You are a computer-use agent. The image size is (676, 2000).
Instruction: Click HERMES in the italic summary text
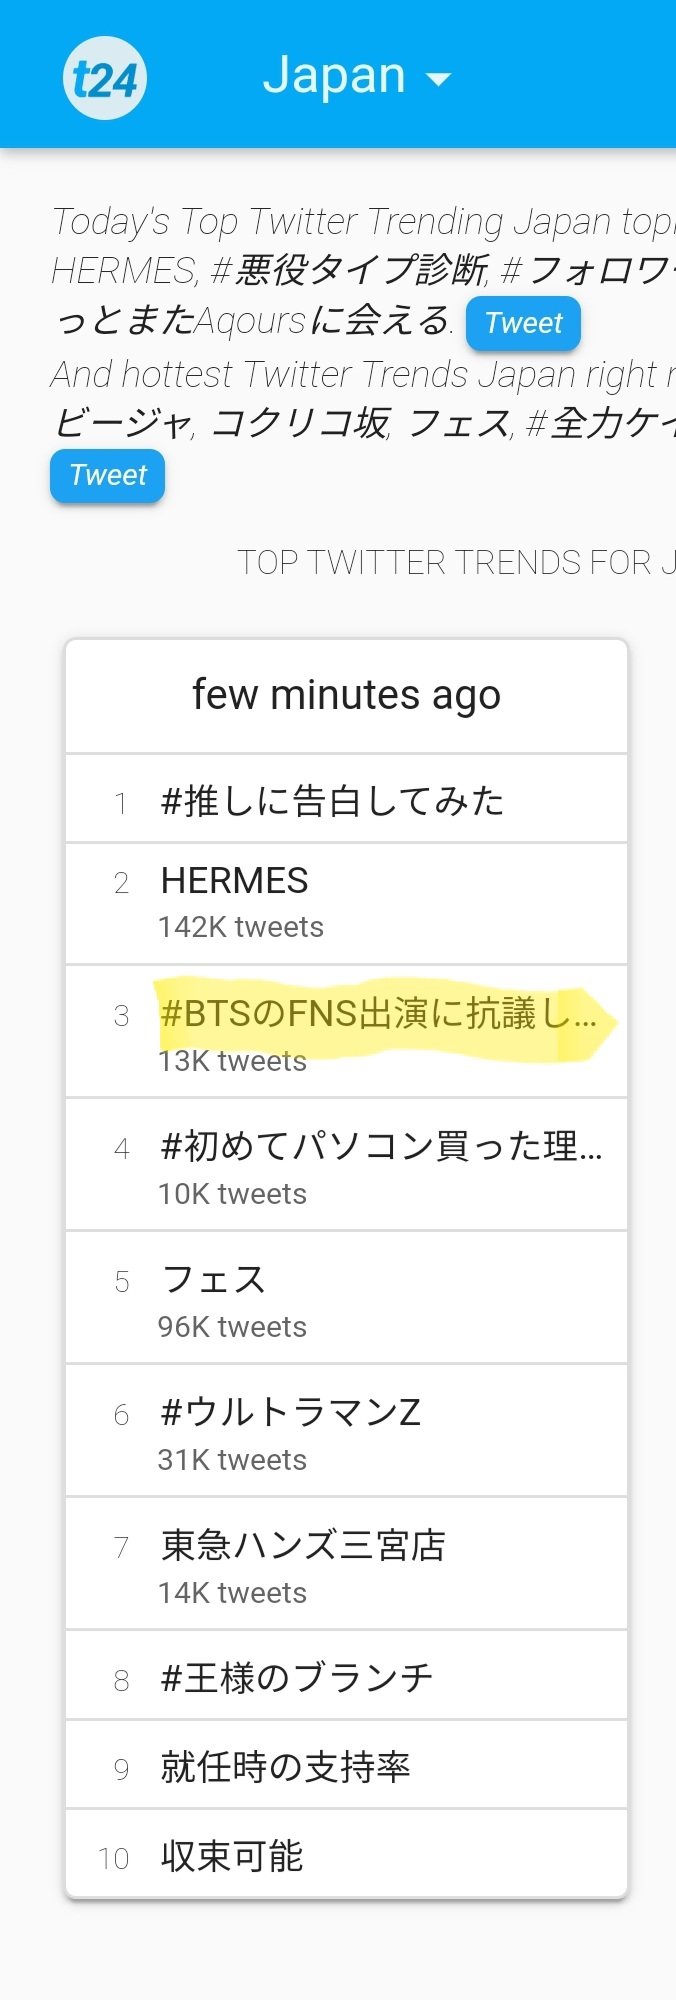click(x=124, y=270)
